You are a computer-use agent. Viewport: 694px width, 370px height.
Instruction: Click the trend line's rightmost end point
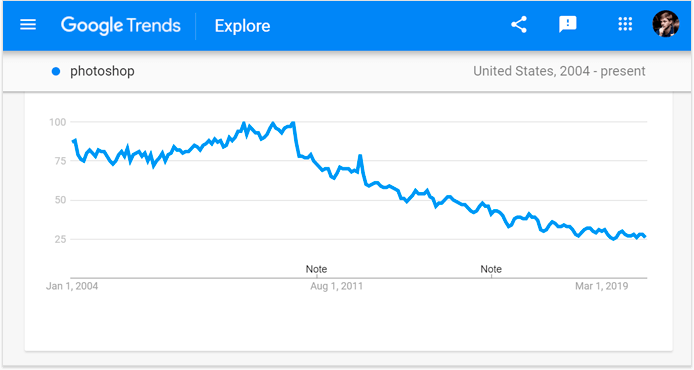645,237
